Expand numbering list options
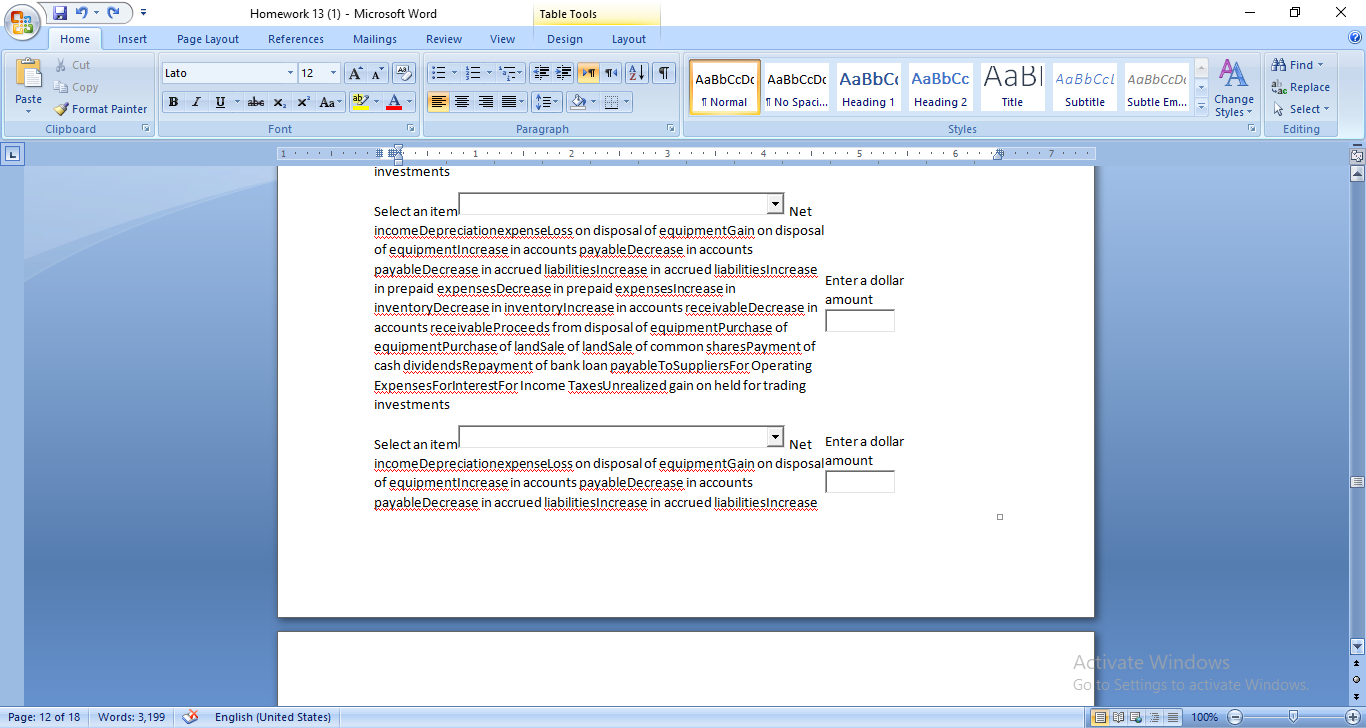This screenshot has height=728, width=1366. [x=490, y=73]
